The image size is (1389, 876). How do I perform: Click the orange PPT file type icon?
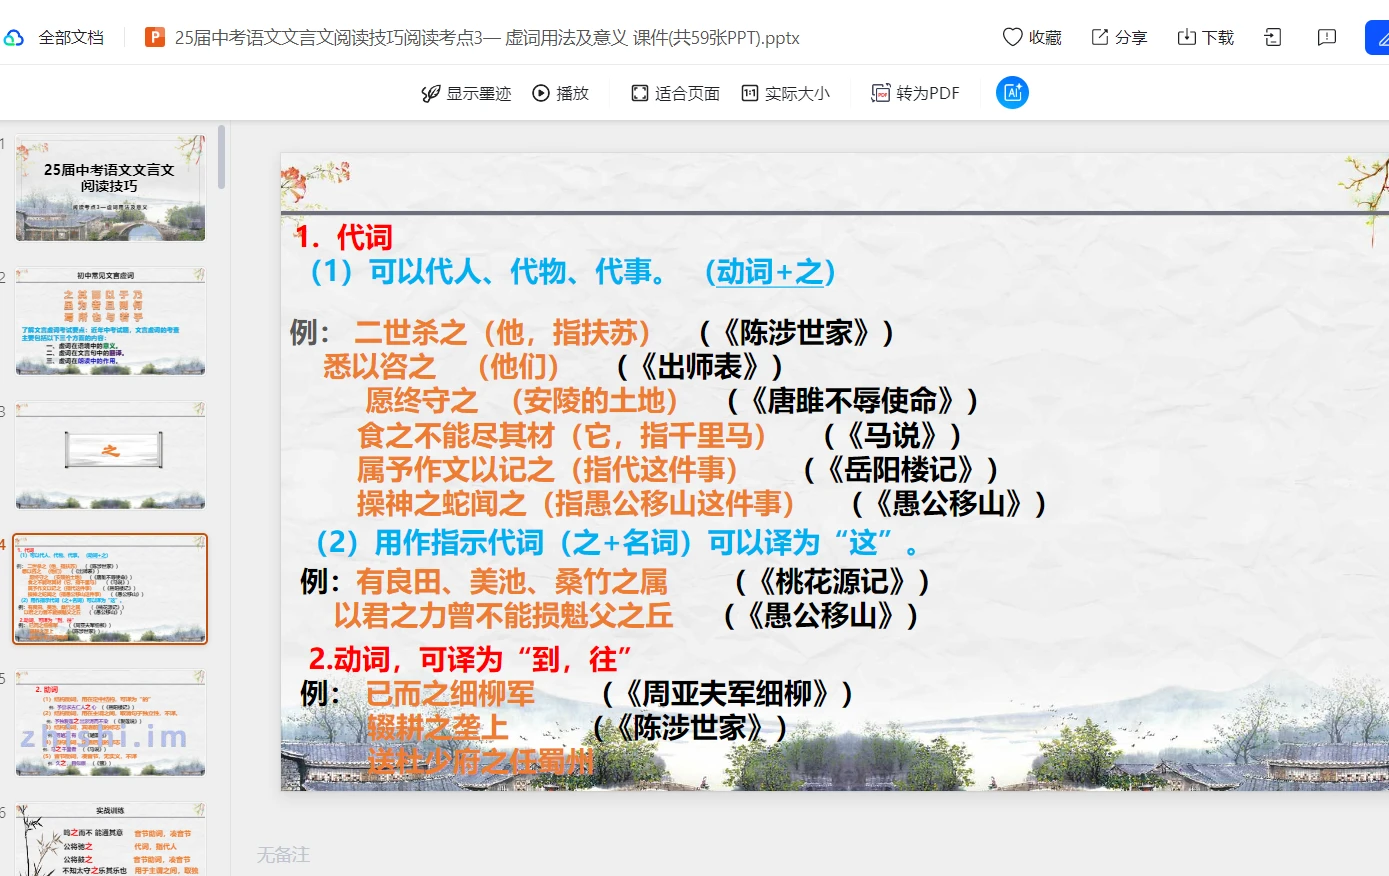pos(155,38)
